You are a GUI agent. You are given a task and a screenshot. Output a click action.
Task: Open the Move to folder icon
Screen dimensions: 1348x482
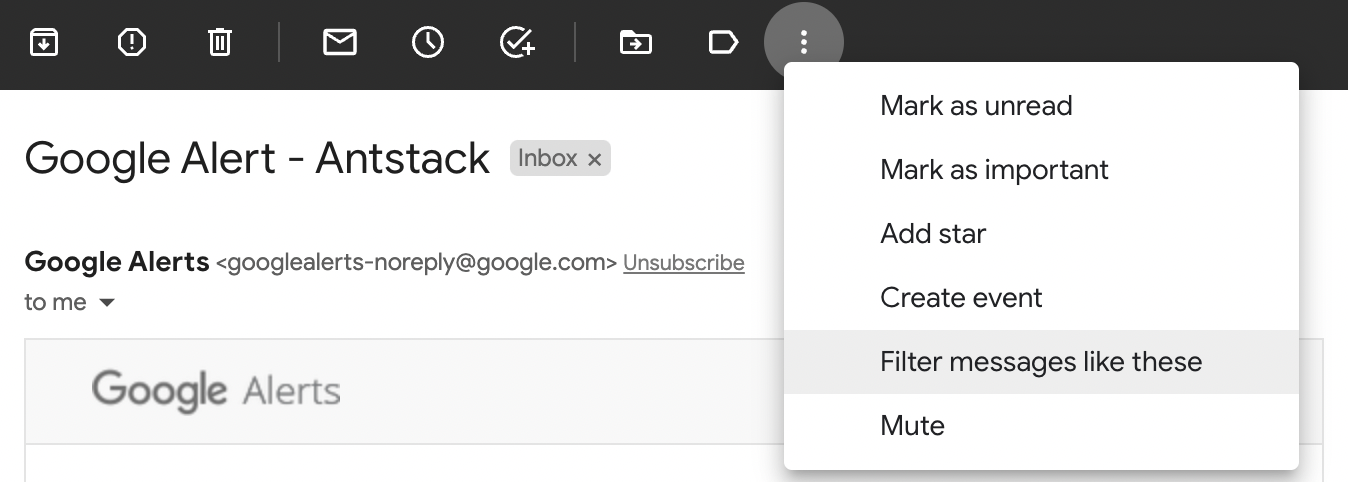coord(636,42)
